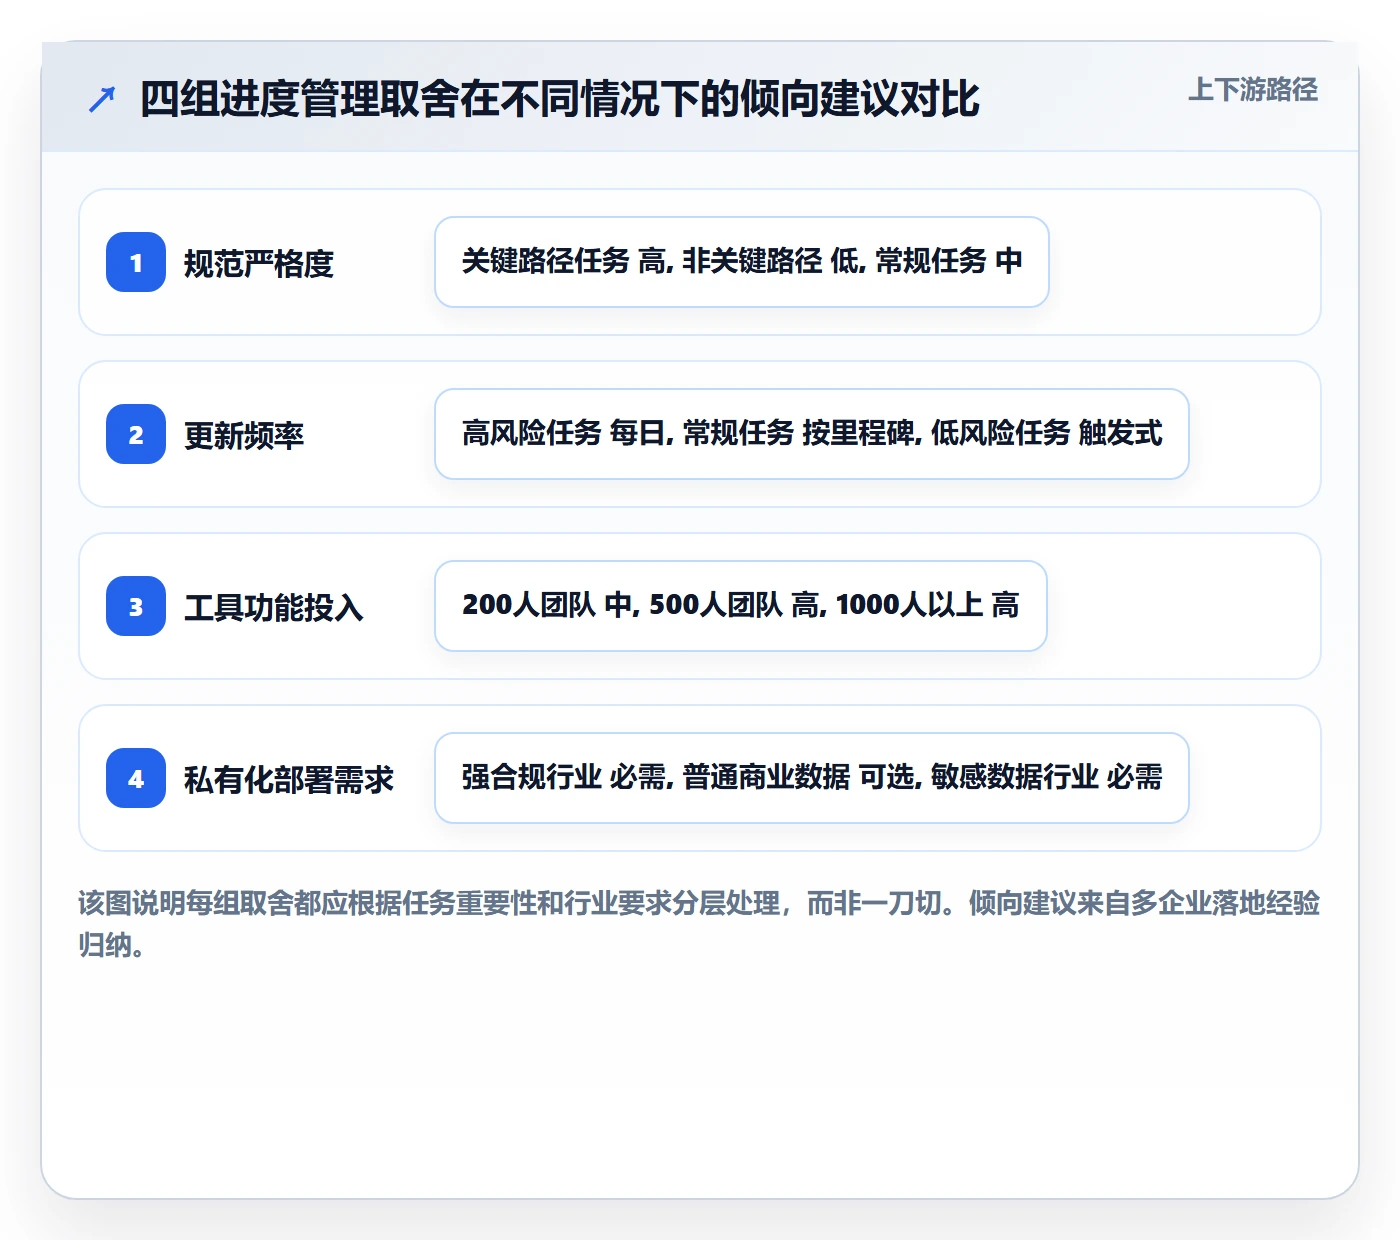
Task: Select the 更新频率 row label
Action: pyautogui.click(x=244, y=435)
